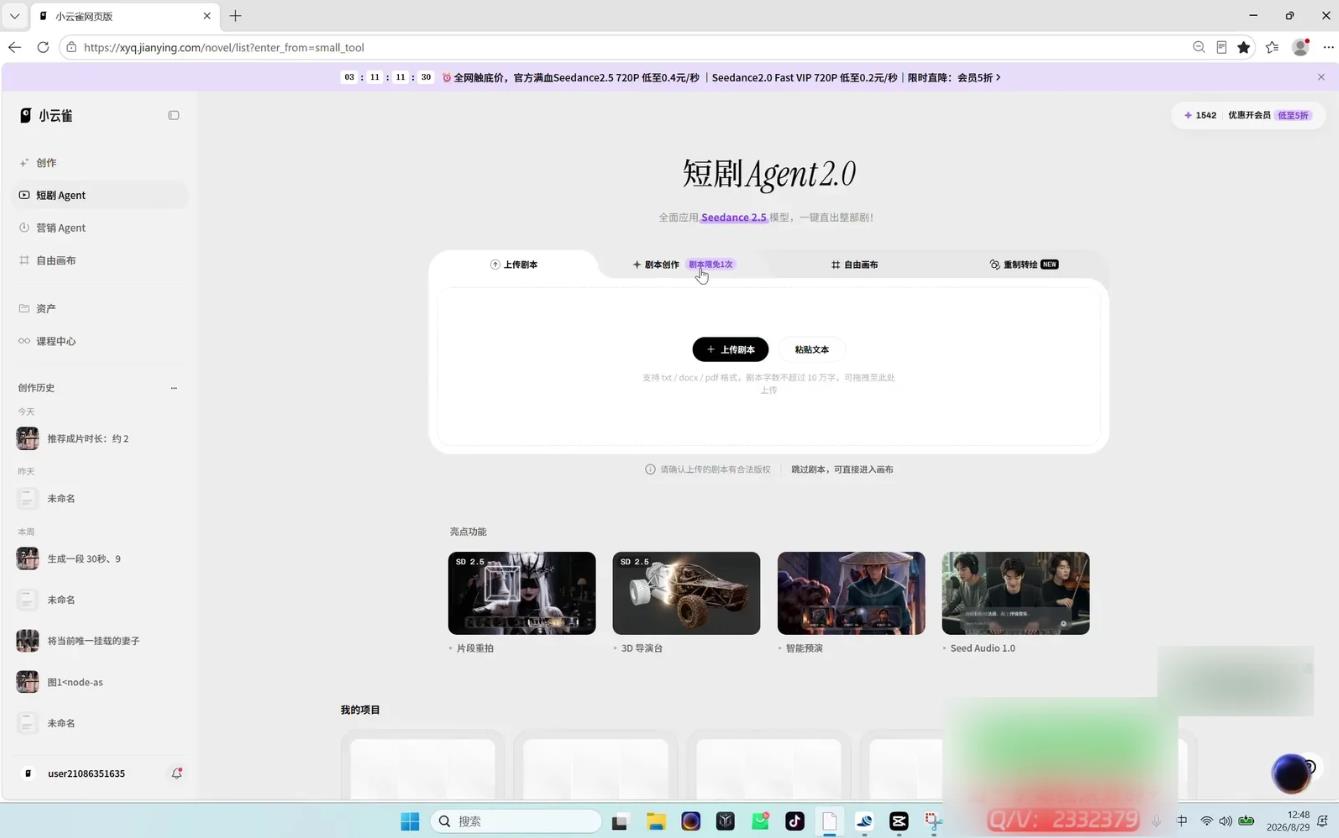Open the tab list dropdown arrow
This screenshot has height=838, width=1339.
tap(14, 16)
